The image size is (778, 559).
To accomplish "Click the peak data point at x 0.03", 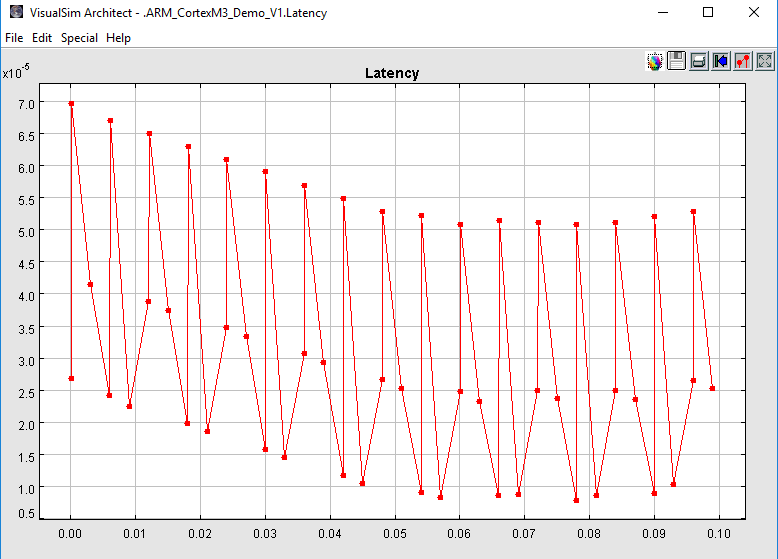I will click(x=265, y=171).
